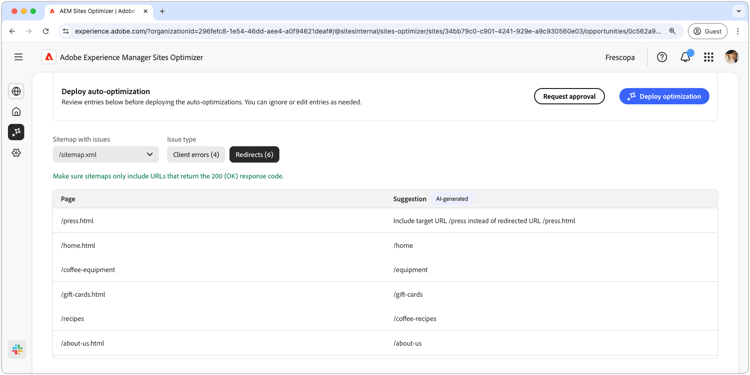
Task: Select the /gift-cards.html page cell
Action: pos(83,295)
